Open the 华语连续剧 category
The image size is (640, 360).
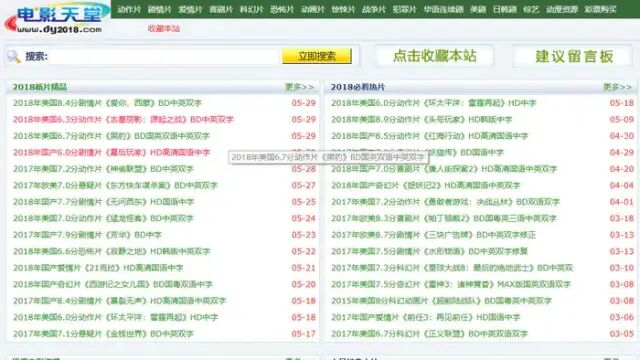(443, 9)
